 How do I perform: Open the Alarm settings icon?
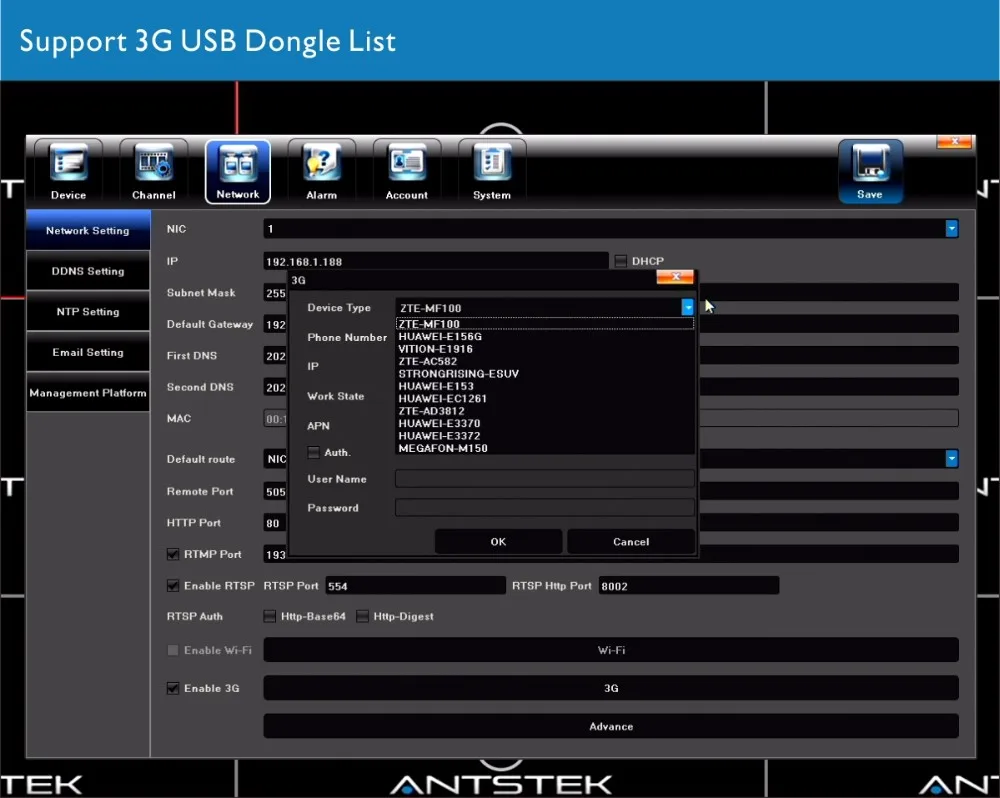(321, 171)
